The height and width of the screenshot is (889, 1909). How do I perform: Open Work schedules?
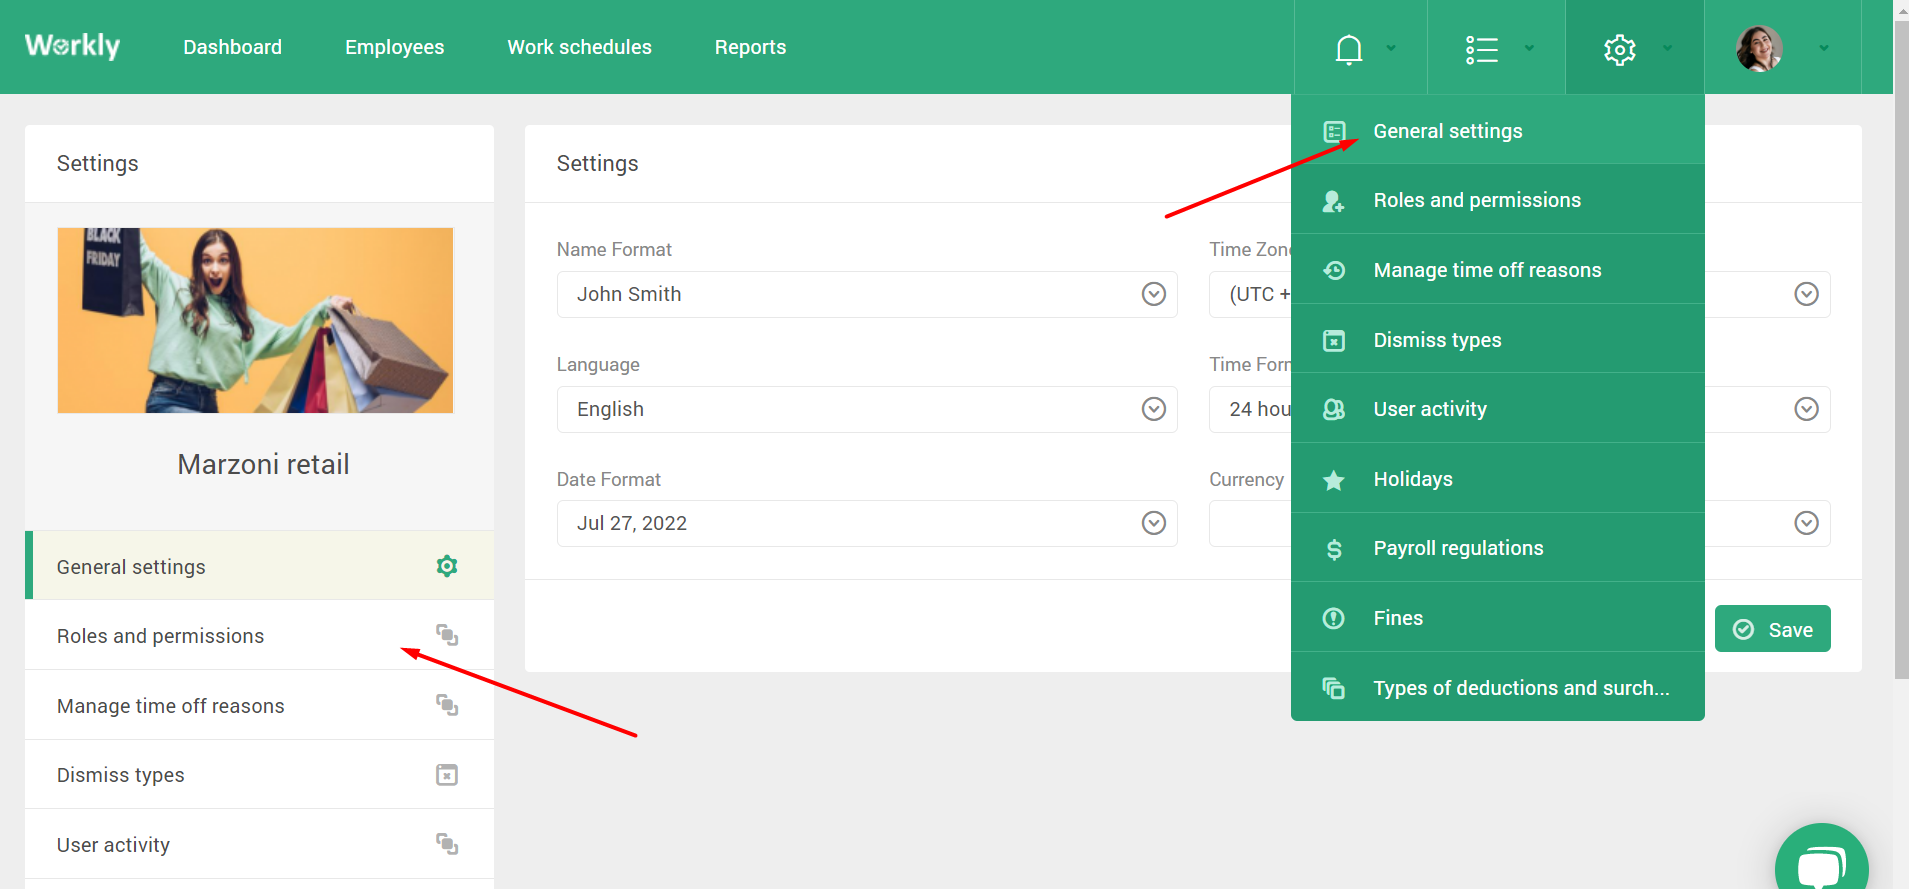580,47
